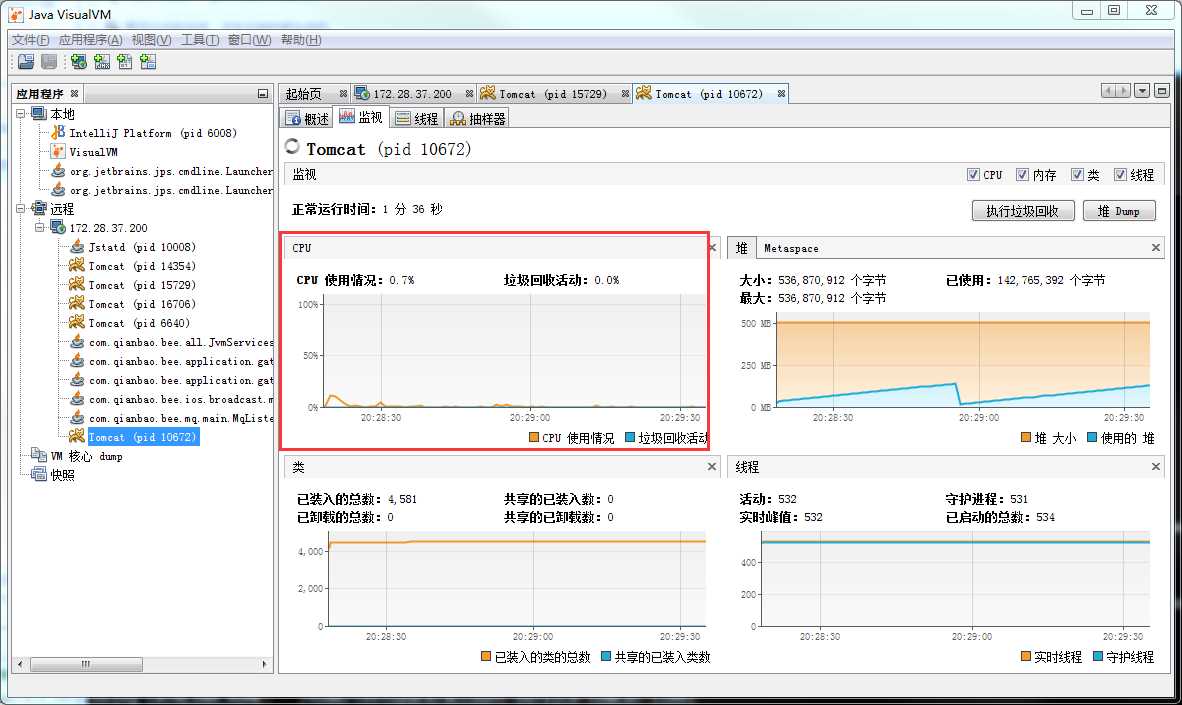Switch to the 抽样器 sampler tab
This screenshot has width=1182, height=705.
tap(478, 118)
